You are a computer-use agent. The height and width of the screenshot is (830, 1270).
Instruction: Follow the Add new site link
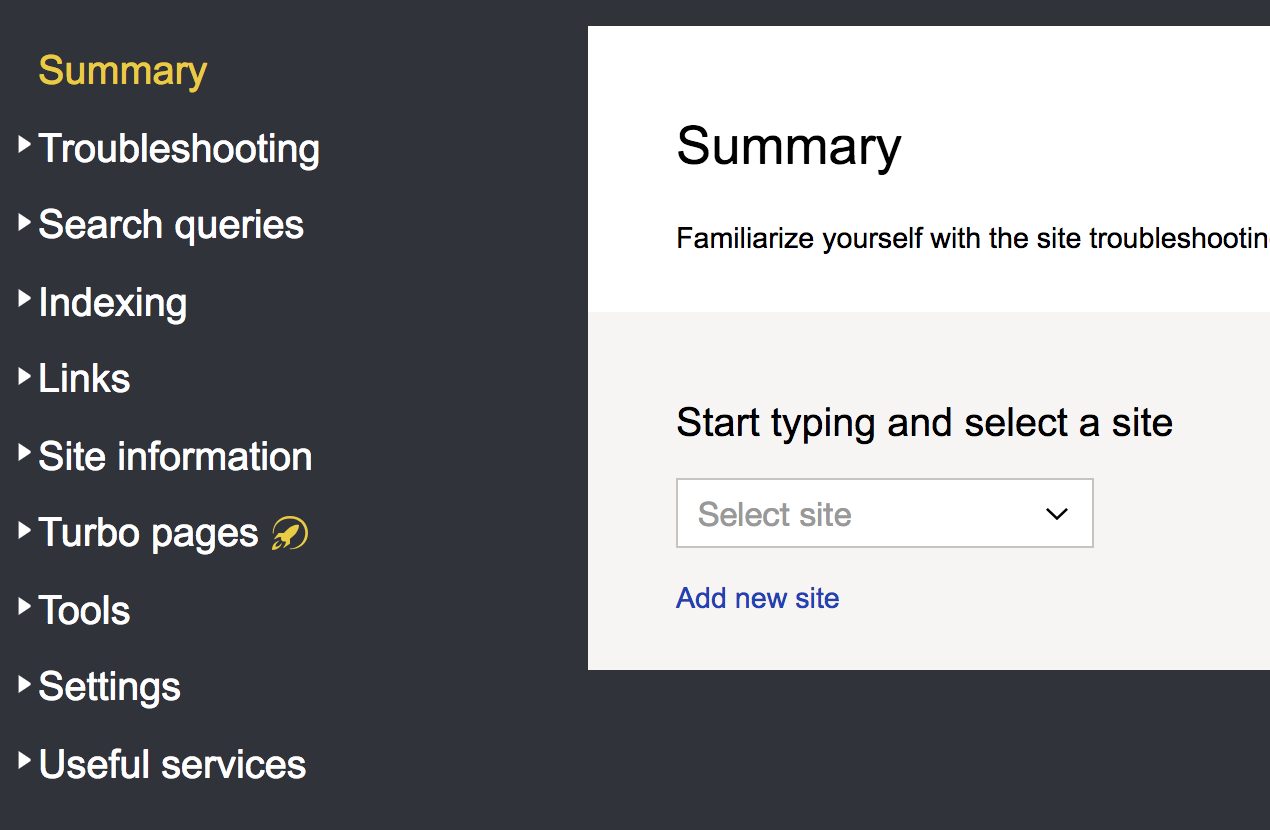coord(758,598)
